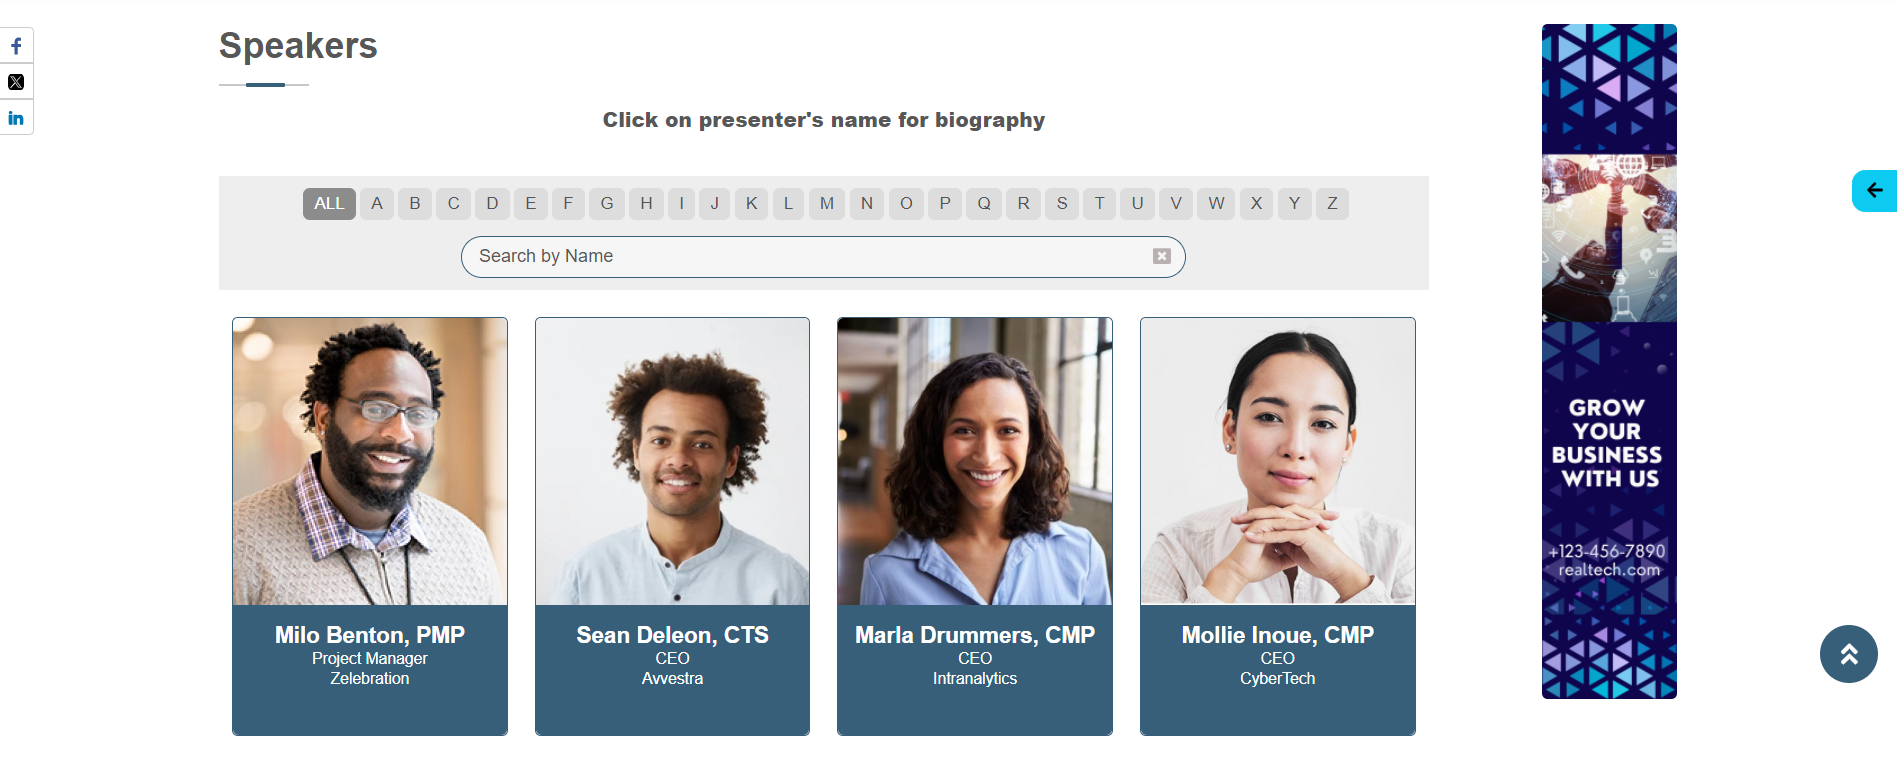The image size is (1897, 758).
Task: Click the scroll-to-top double chevron button
Action: (1848, 654)
